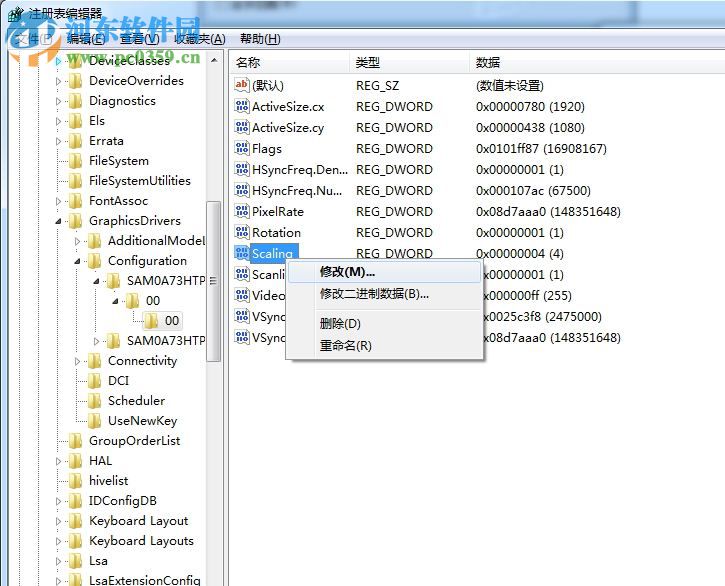Screen dimensions: 725x586
Task: Click the (默认) string value icon
Action: [x=242, y=85]
